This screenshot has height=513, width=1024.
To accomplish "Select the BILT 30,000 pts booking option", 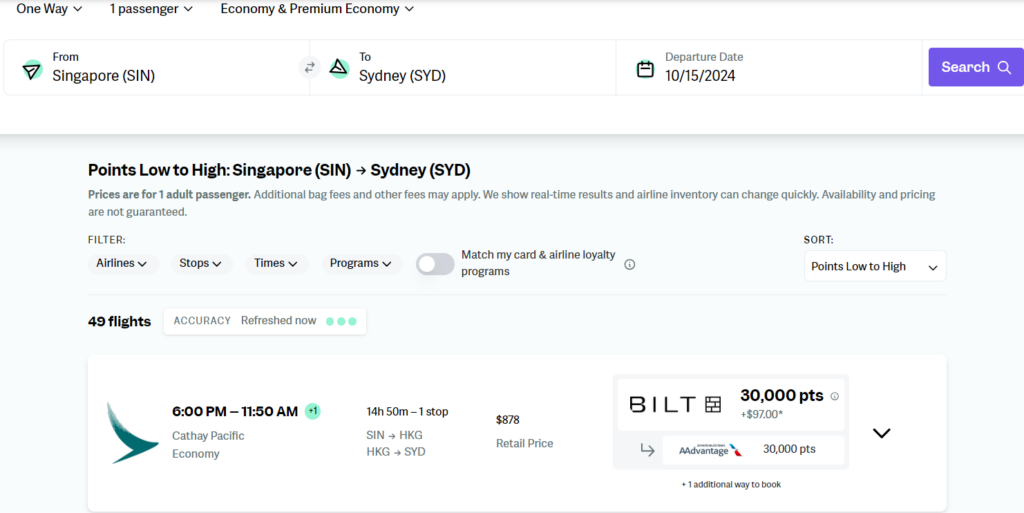I will (x=731, y=405).
